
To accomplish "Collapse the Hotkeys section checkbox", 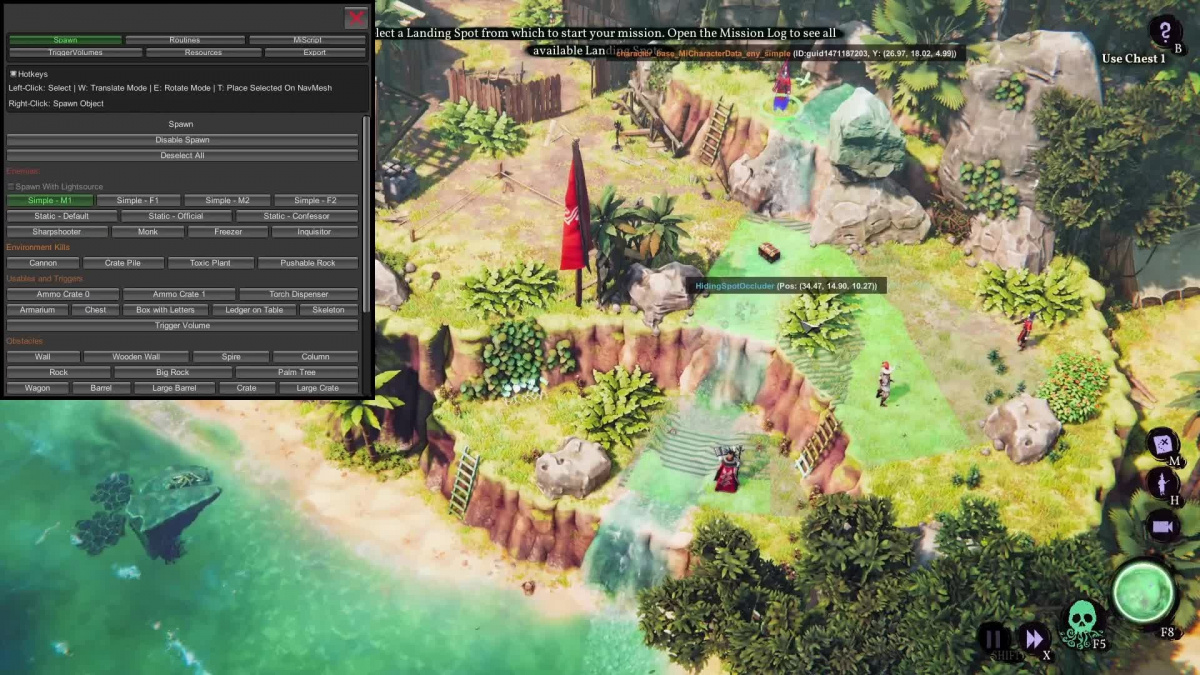I will pyautogui.click(x=13, y=74).
